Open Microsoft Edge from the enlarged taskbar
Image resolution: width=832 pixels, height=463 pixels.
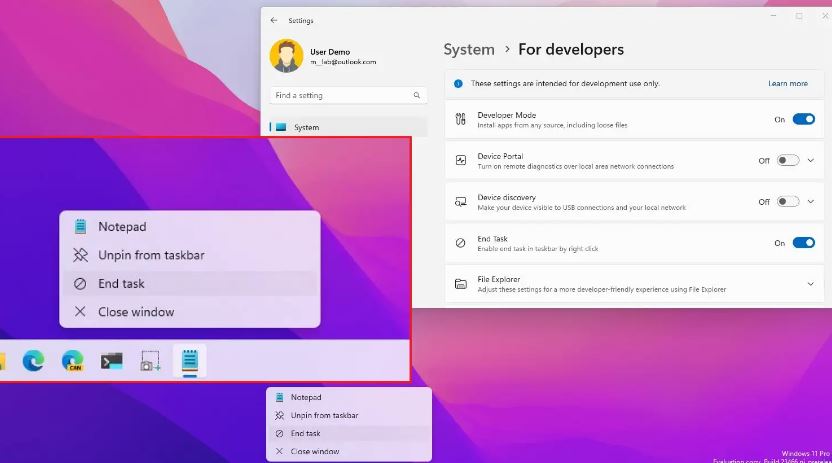pos(33,361)
